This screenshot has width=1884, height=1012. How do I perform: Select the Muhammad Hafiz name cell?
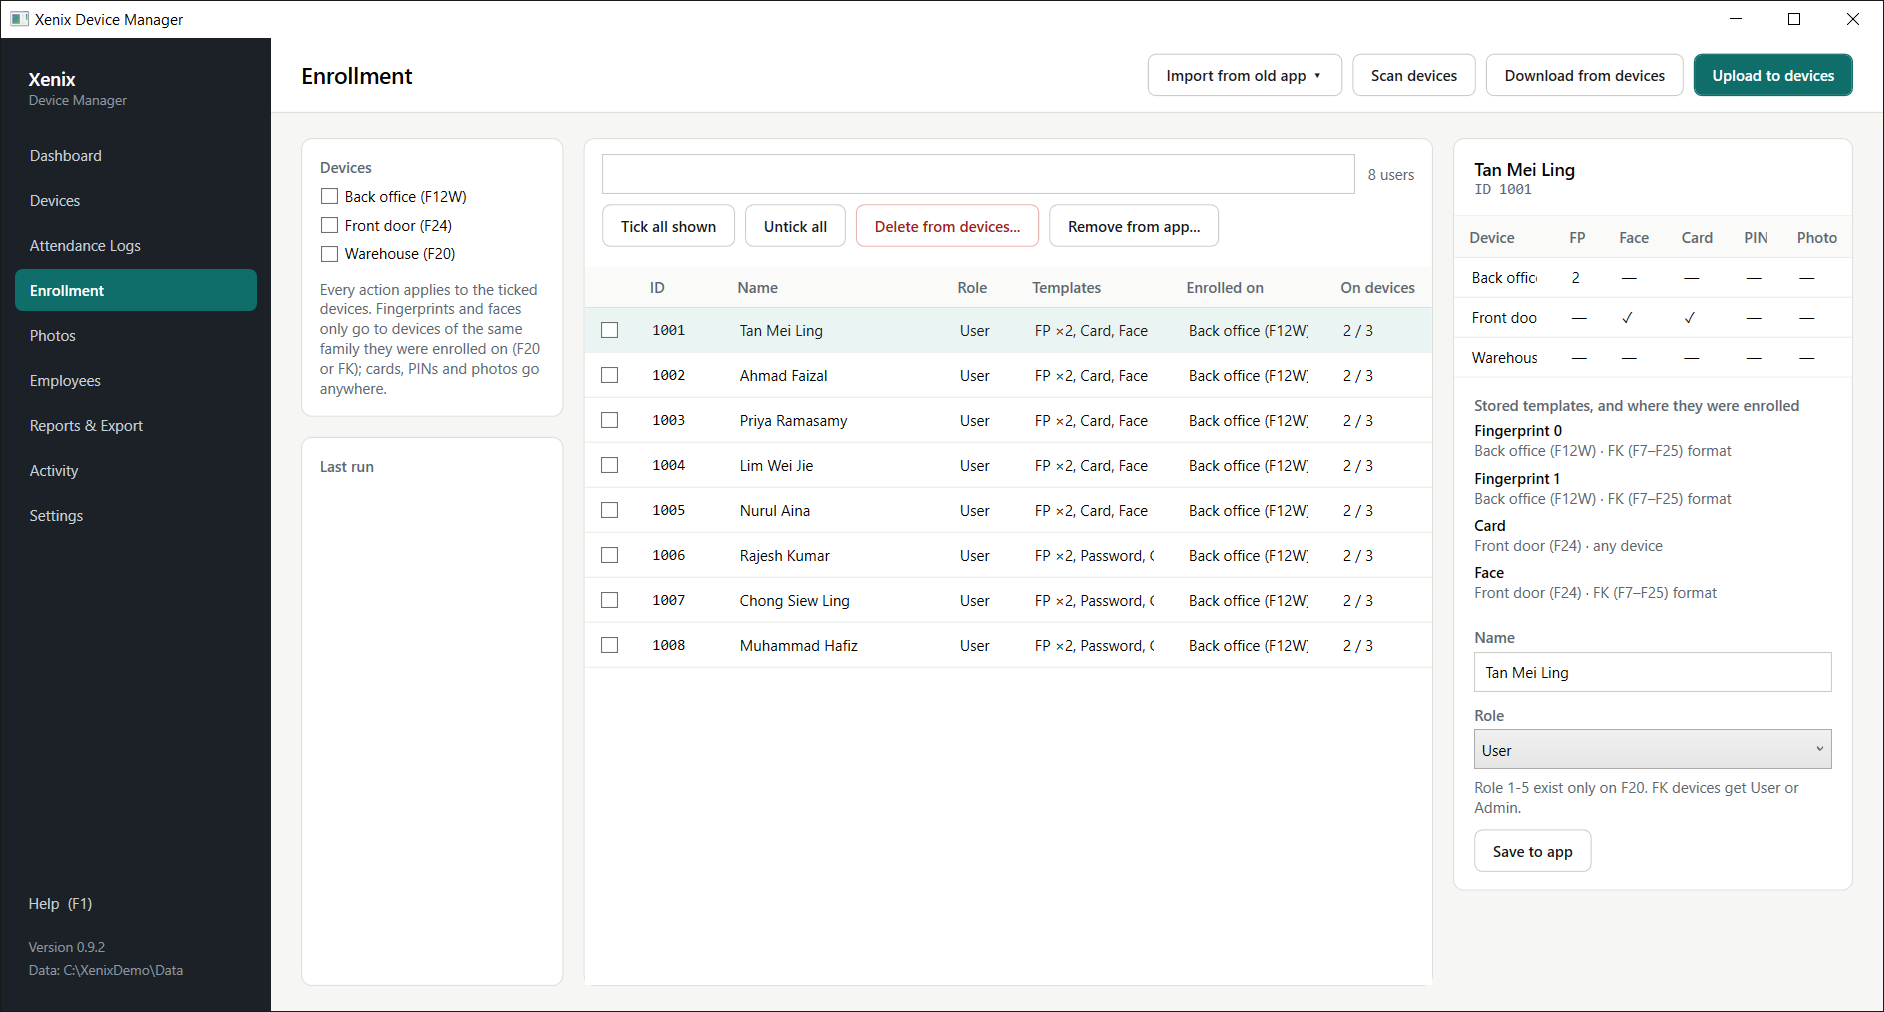pyautogui.click(x=799, y=645)
